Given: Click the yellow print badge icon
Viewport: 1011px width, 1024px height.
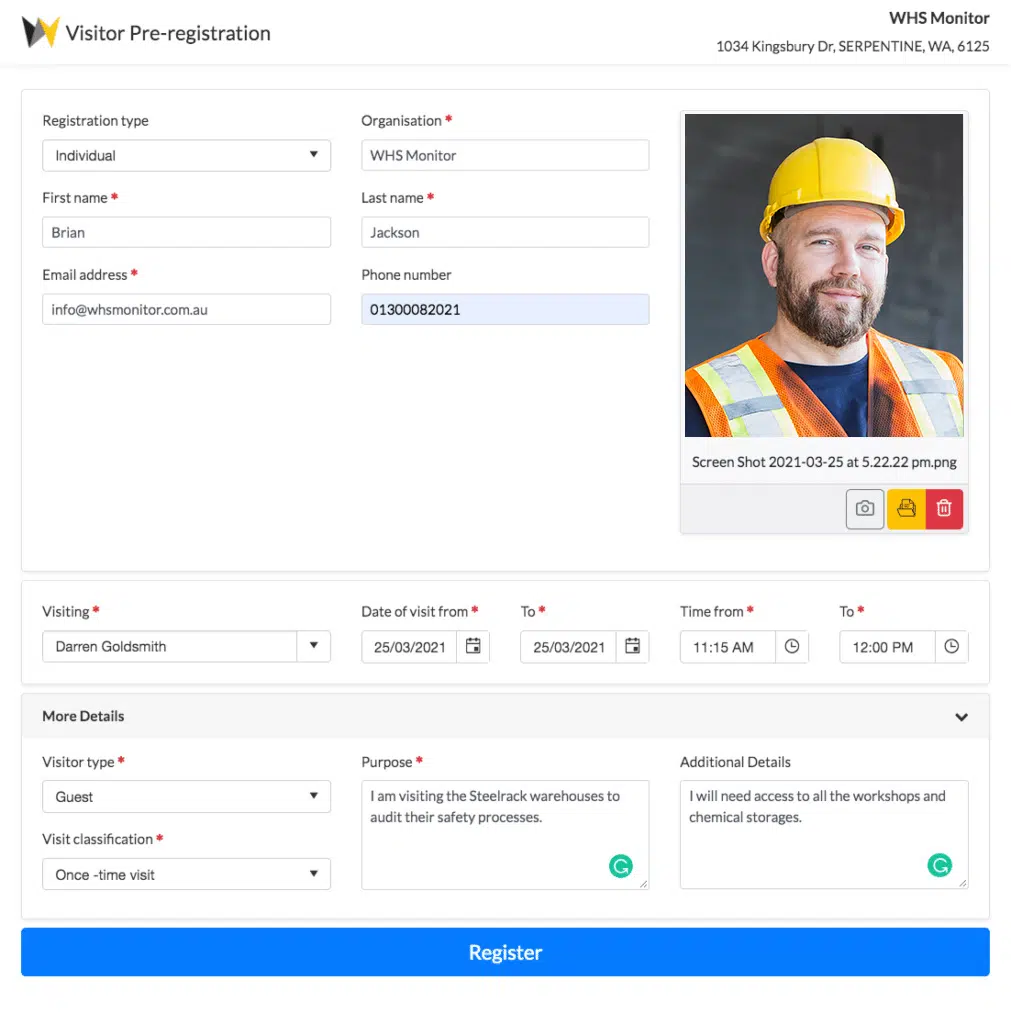Looking at the screenshot, I should coord(906,509).
